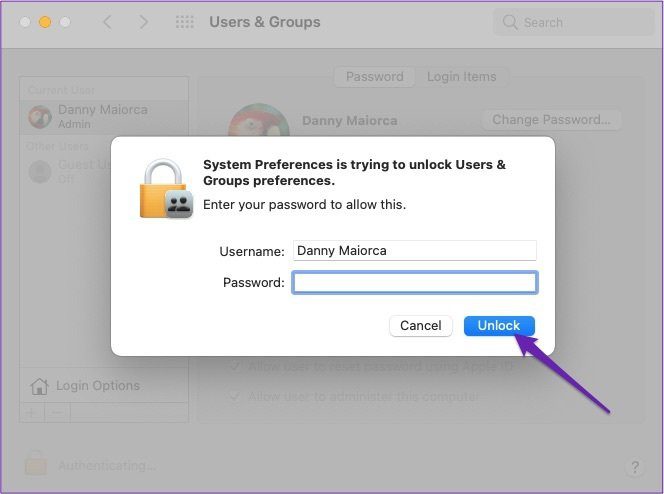Click the Danny Maiorca profile picture
Screen dimensions: 664x494
click(259, 121)
